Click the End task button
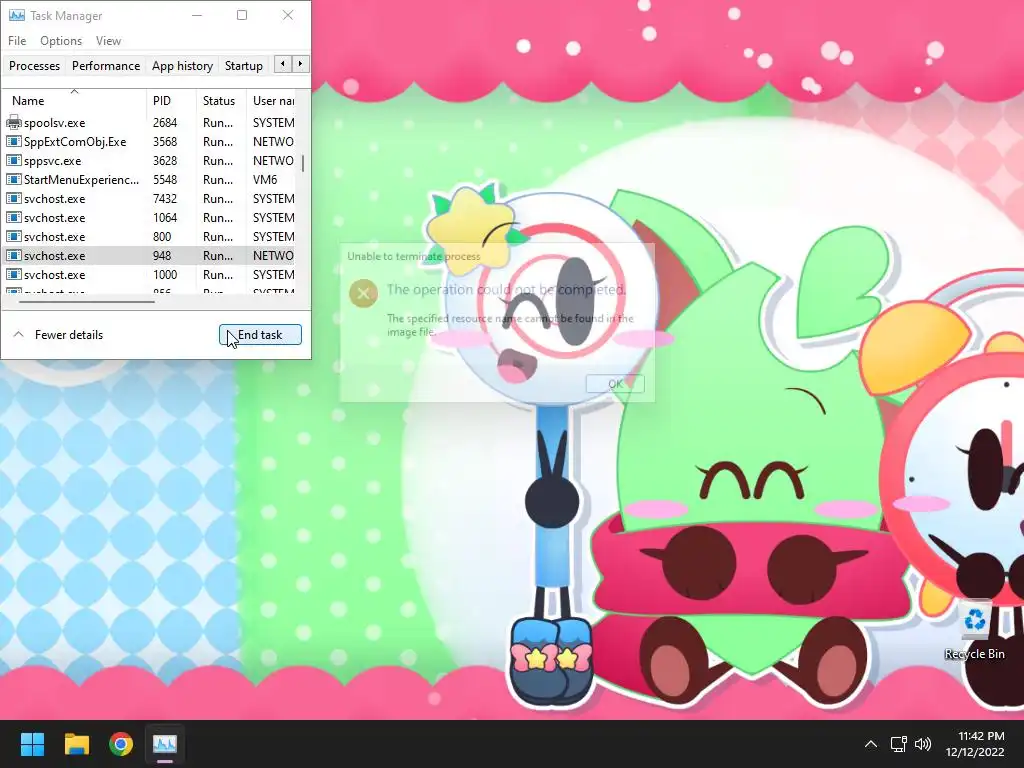This screenshot has width=1024, height=768. (x=260, y=334)
